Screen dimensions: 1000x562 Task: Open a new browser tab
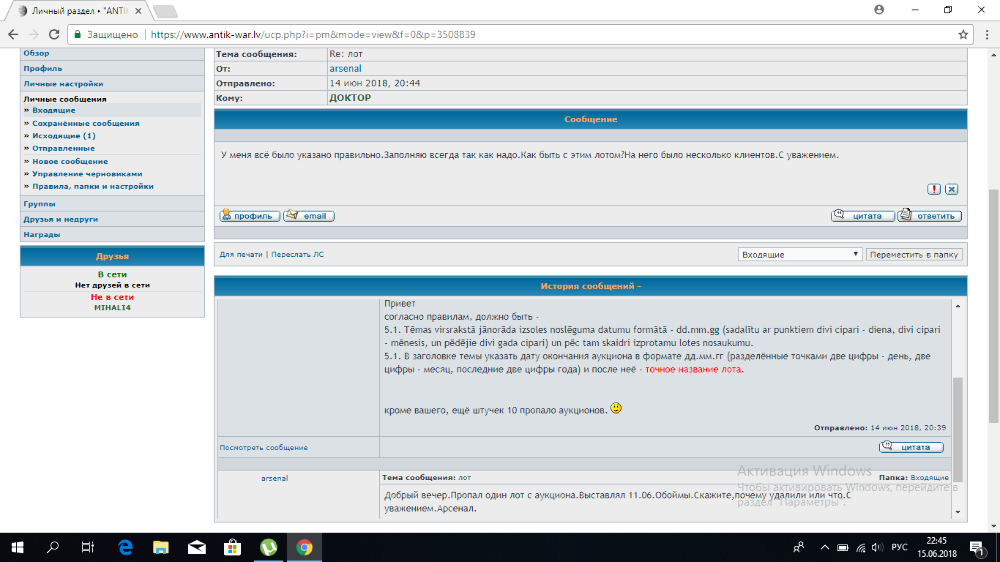point(165,11)
